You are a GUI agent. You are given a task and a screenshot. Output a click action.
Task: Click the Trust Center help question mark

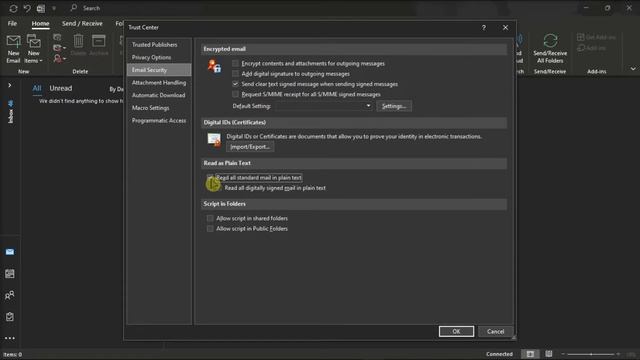(x=484, y=27)
